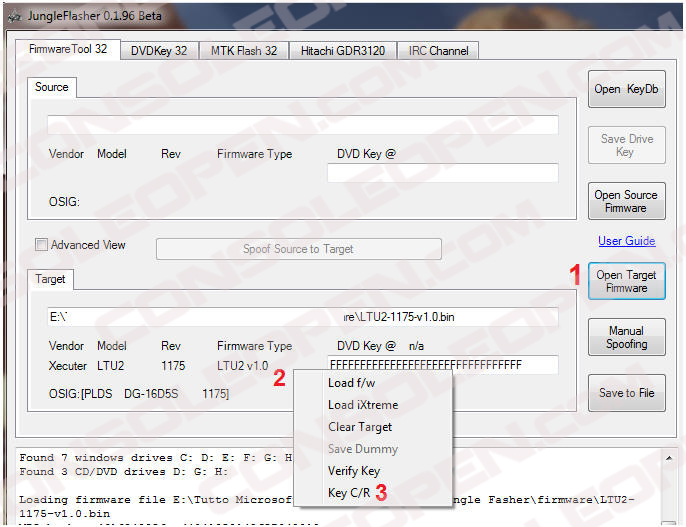Click the Open KeyDb button
This screenshot has height=527, width=686.
pyautogui.click(x=626, y=89)
